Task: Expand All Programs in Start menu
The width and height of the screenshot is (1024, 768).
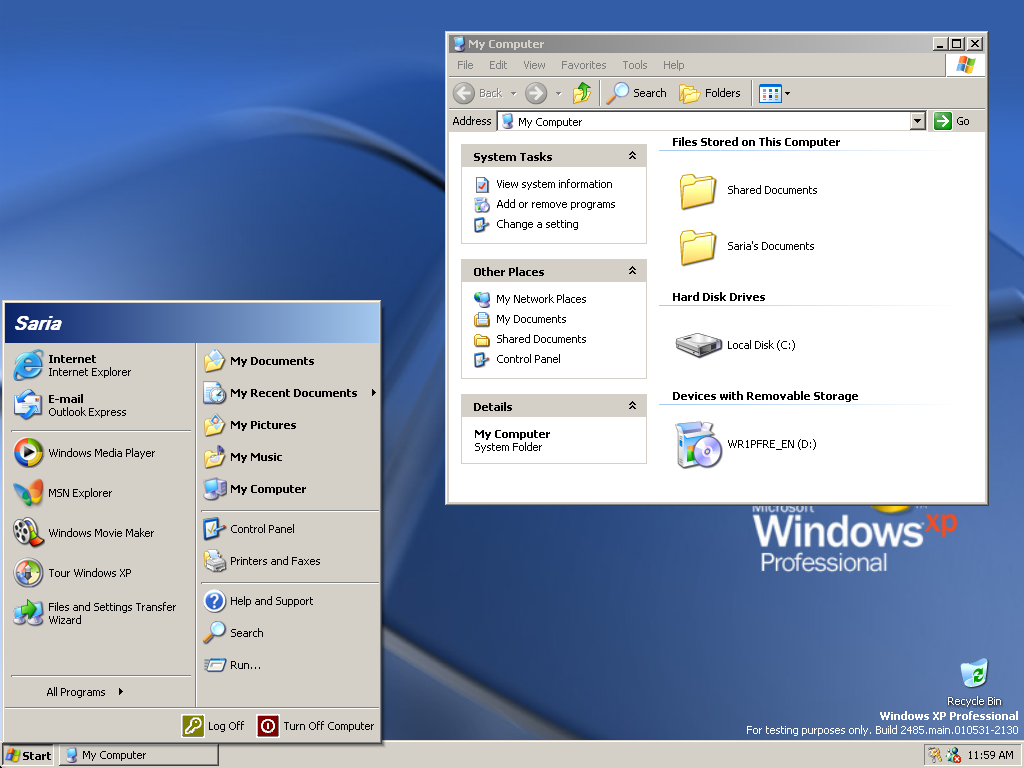Action: pyautogui.click(x=85, y=692)
